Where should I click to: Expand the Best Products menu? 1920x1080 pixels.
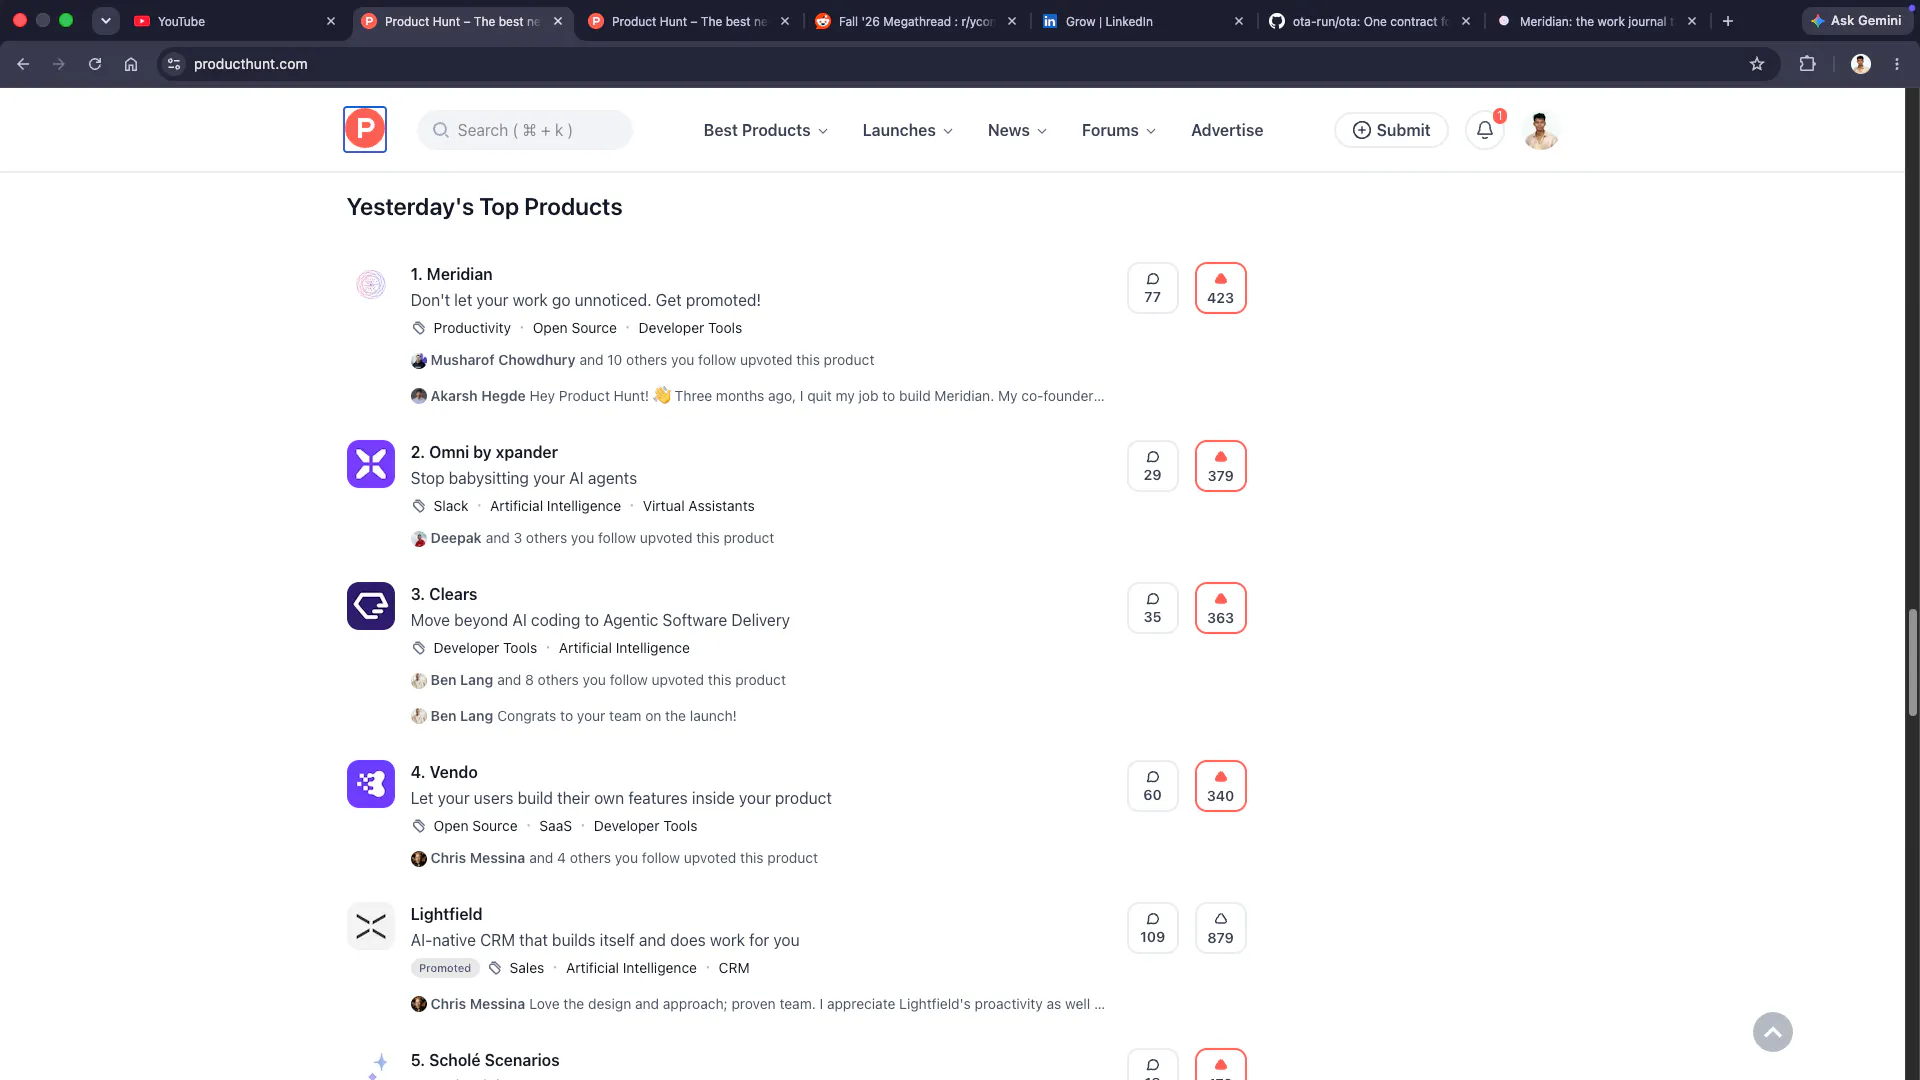pos(766,130)
